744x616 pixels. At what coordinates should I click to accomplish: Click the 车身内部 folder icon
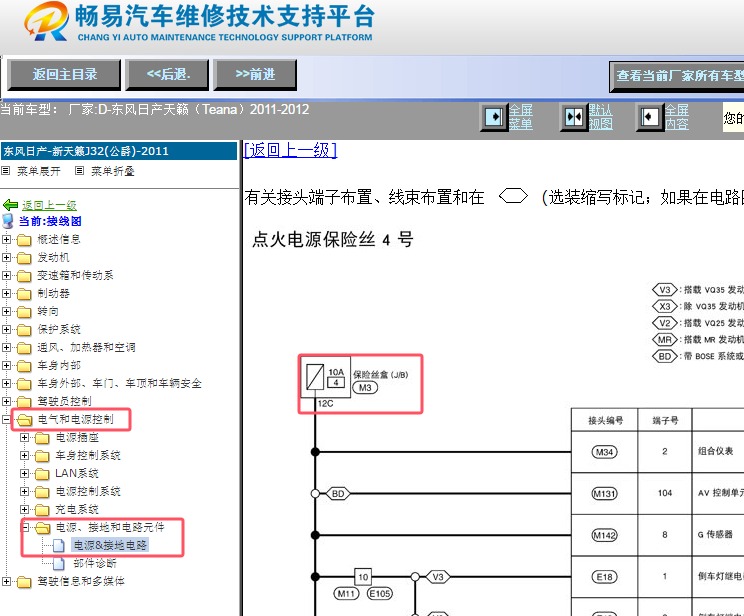(x=24, y=366)
